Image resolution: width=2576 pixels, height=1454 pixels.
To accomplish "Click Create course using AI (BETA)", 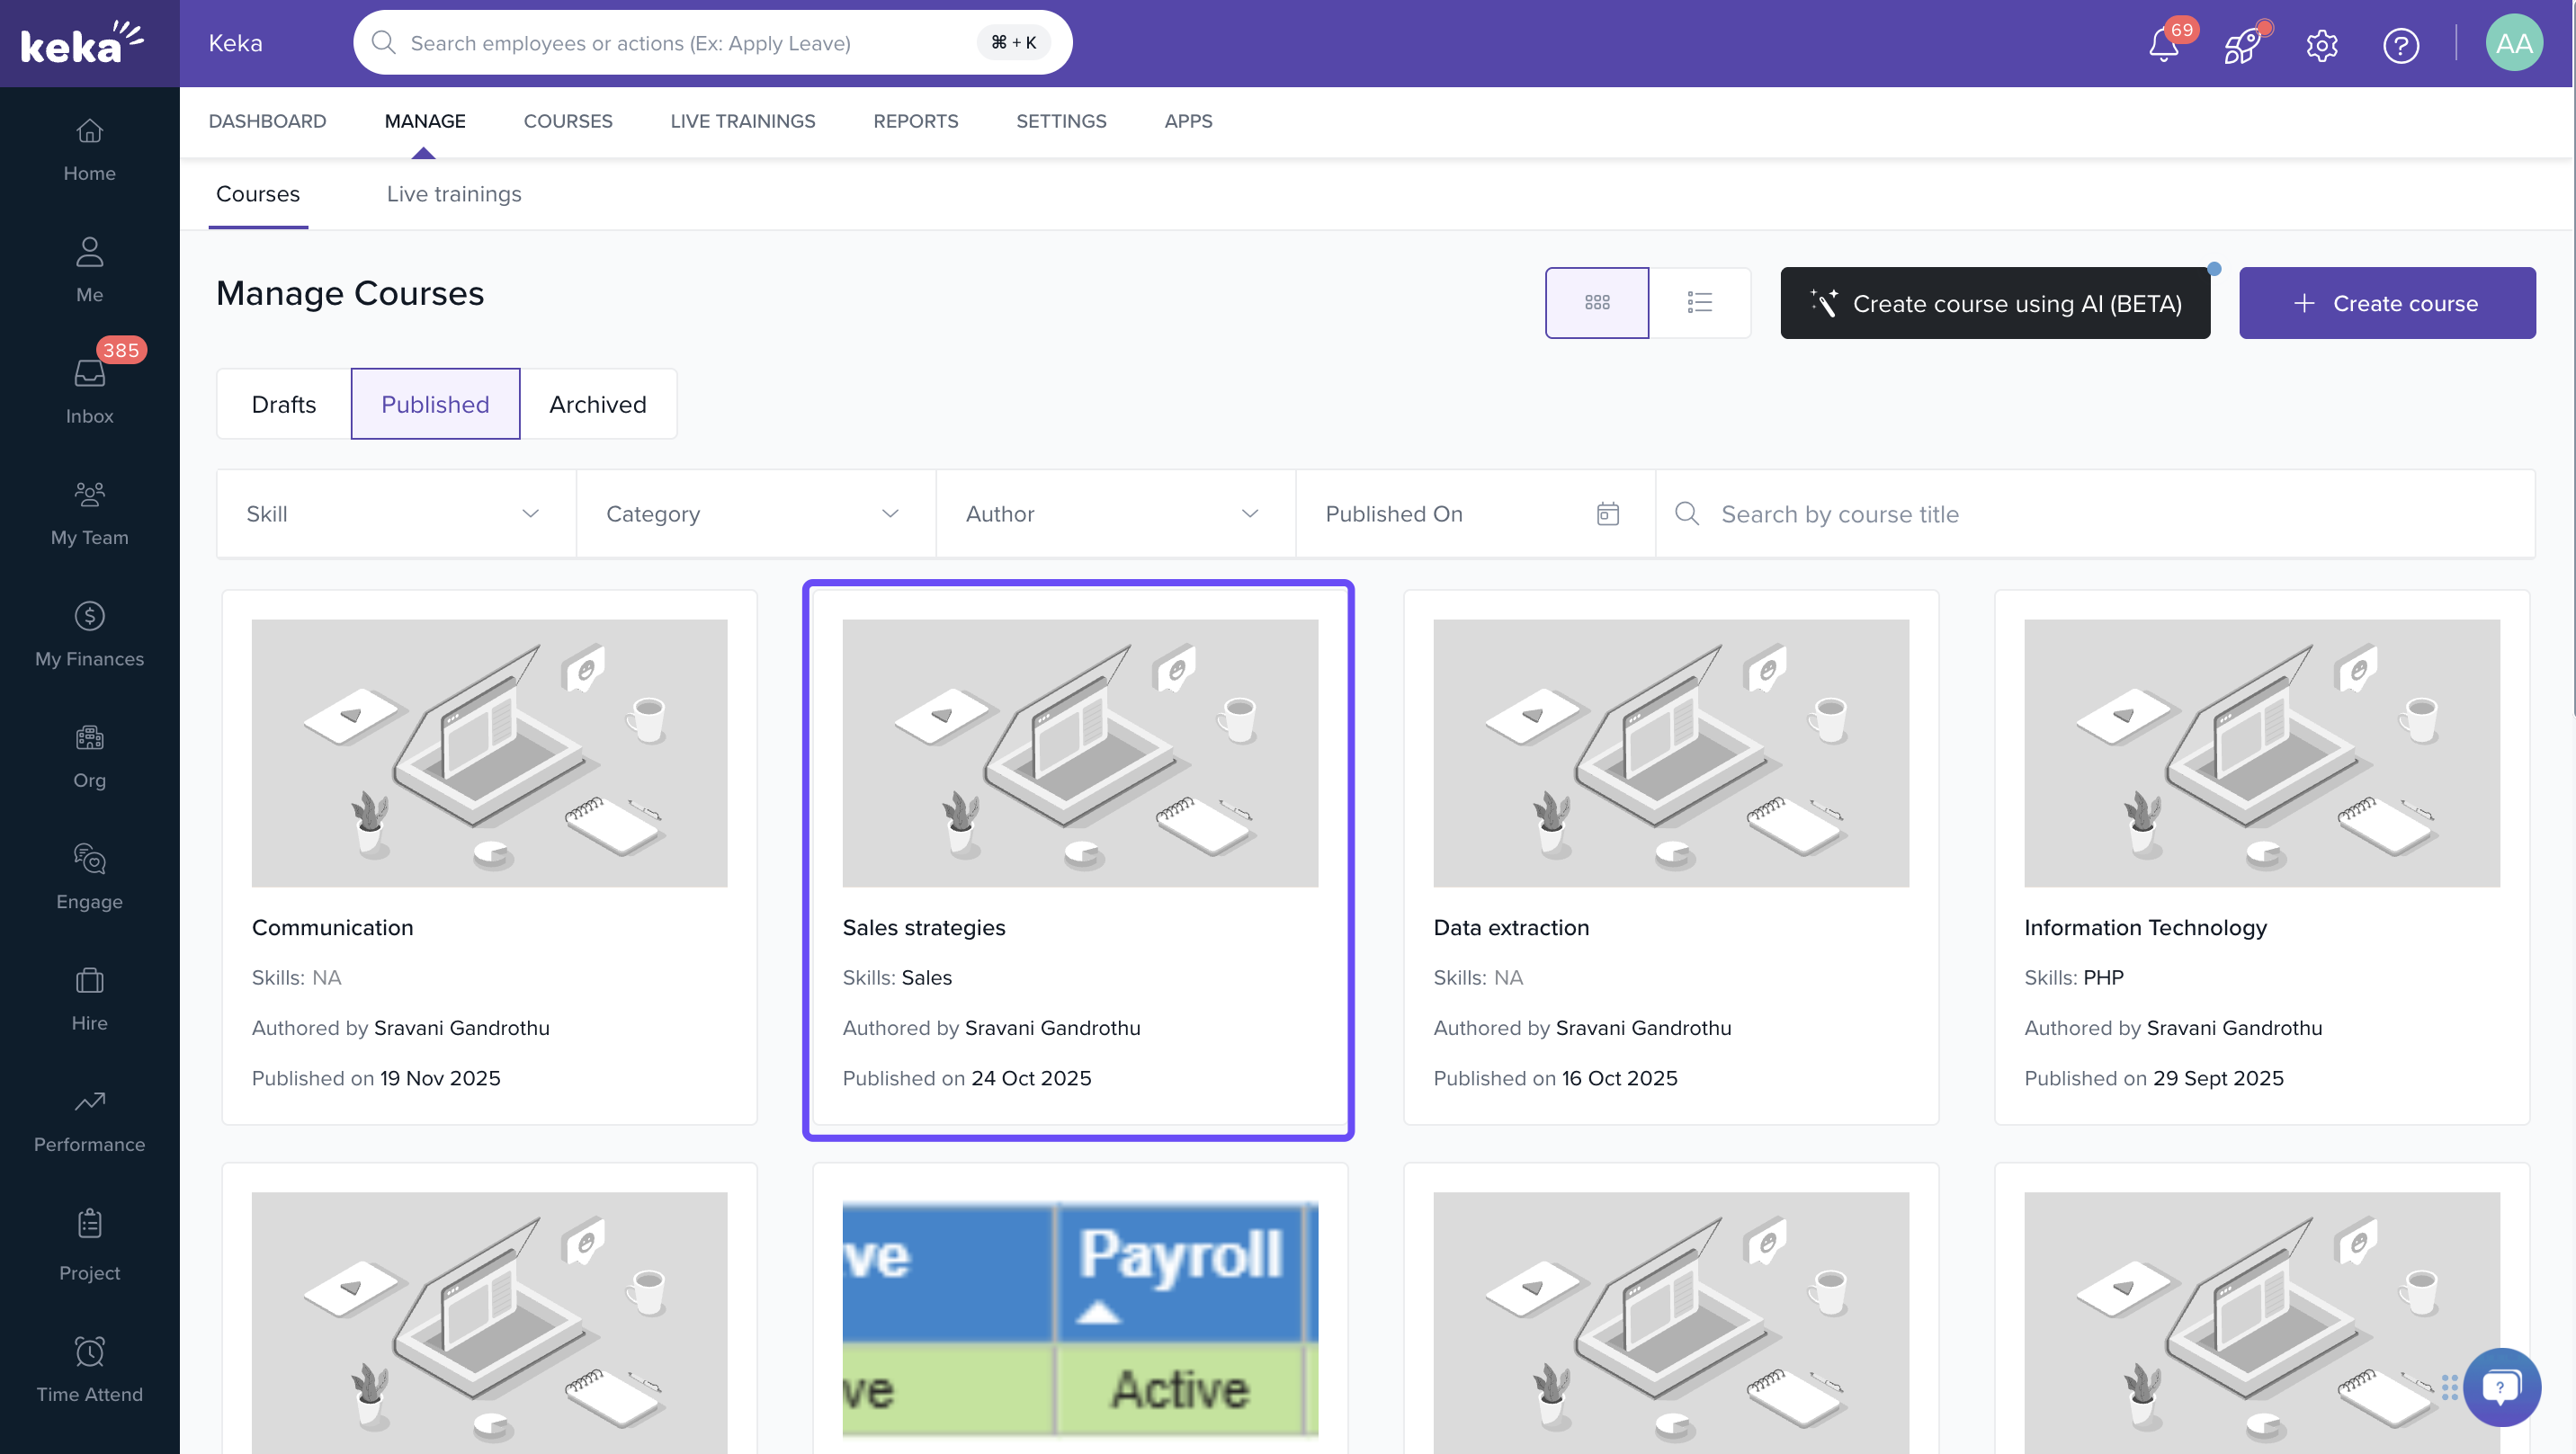I will tap(1995, 303).
